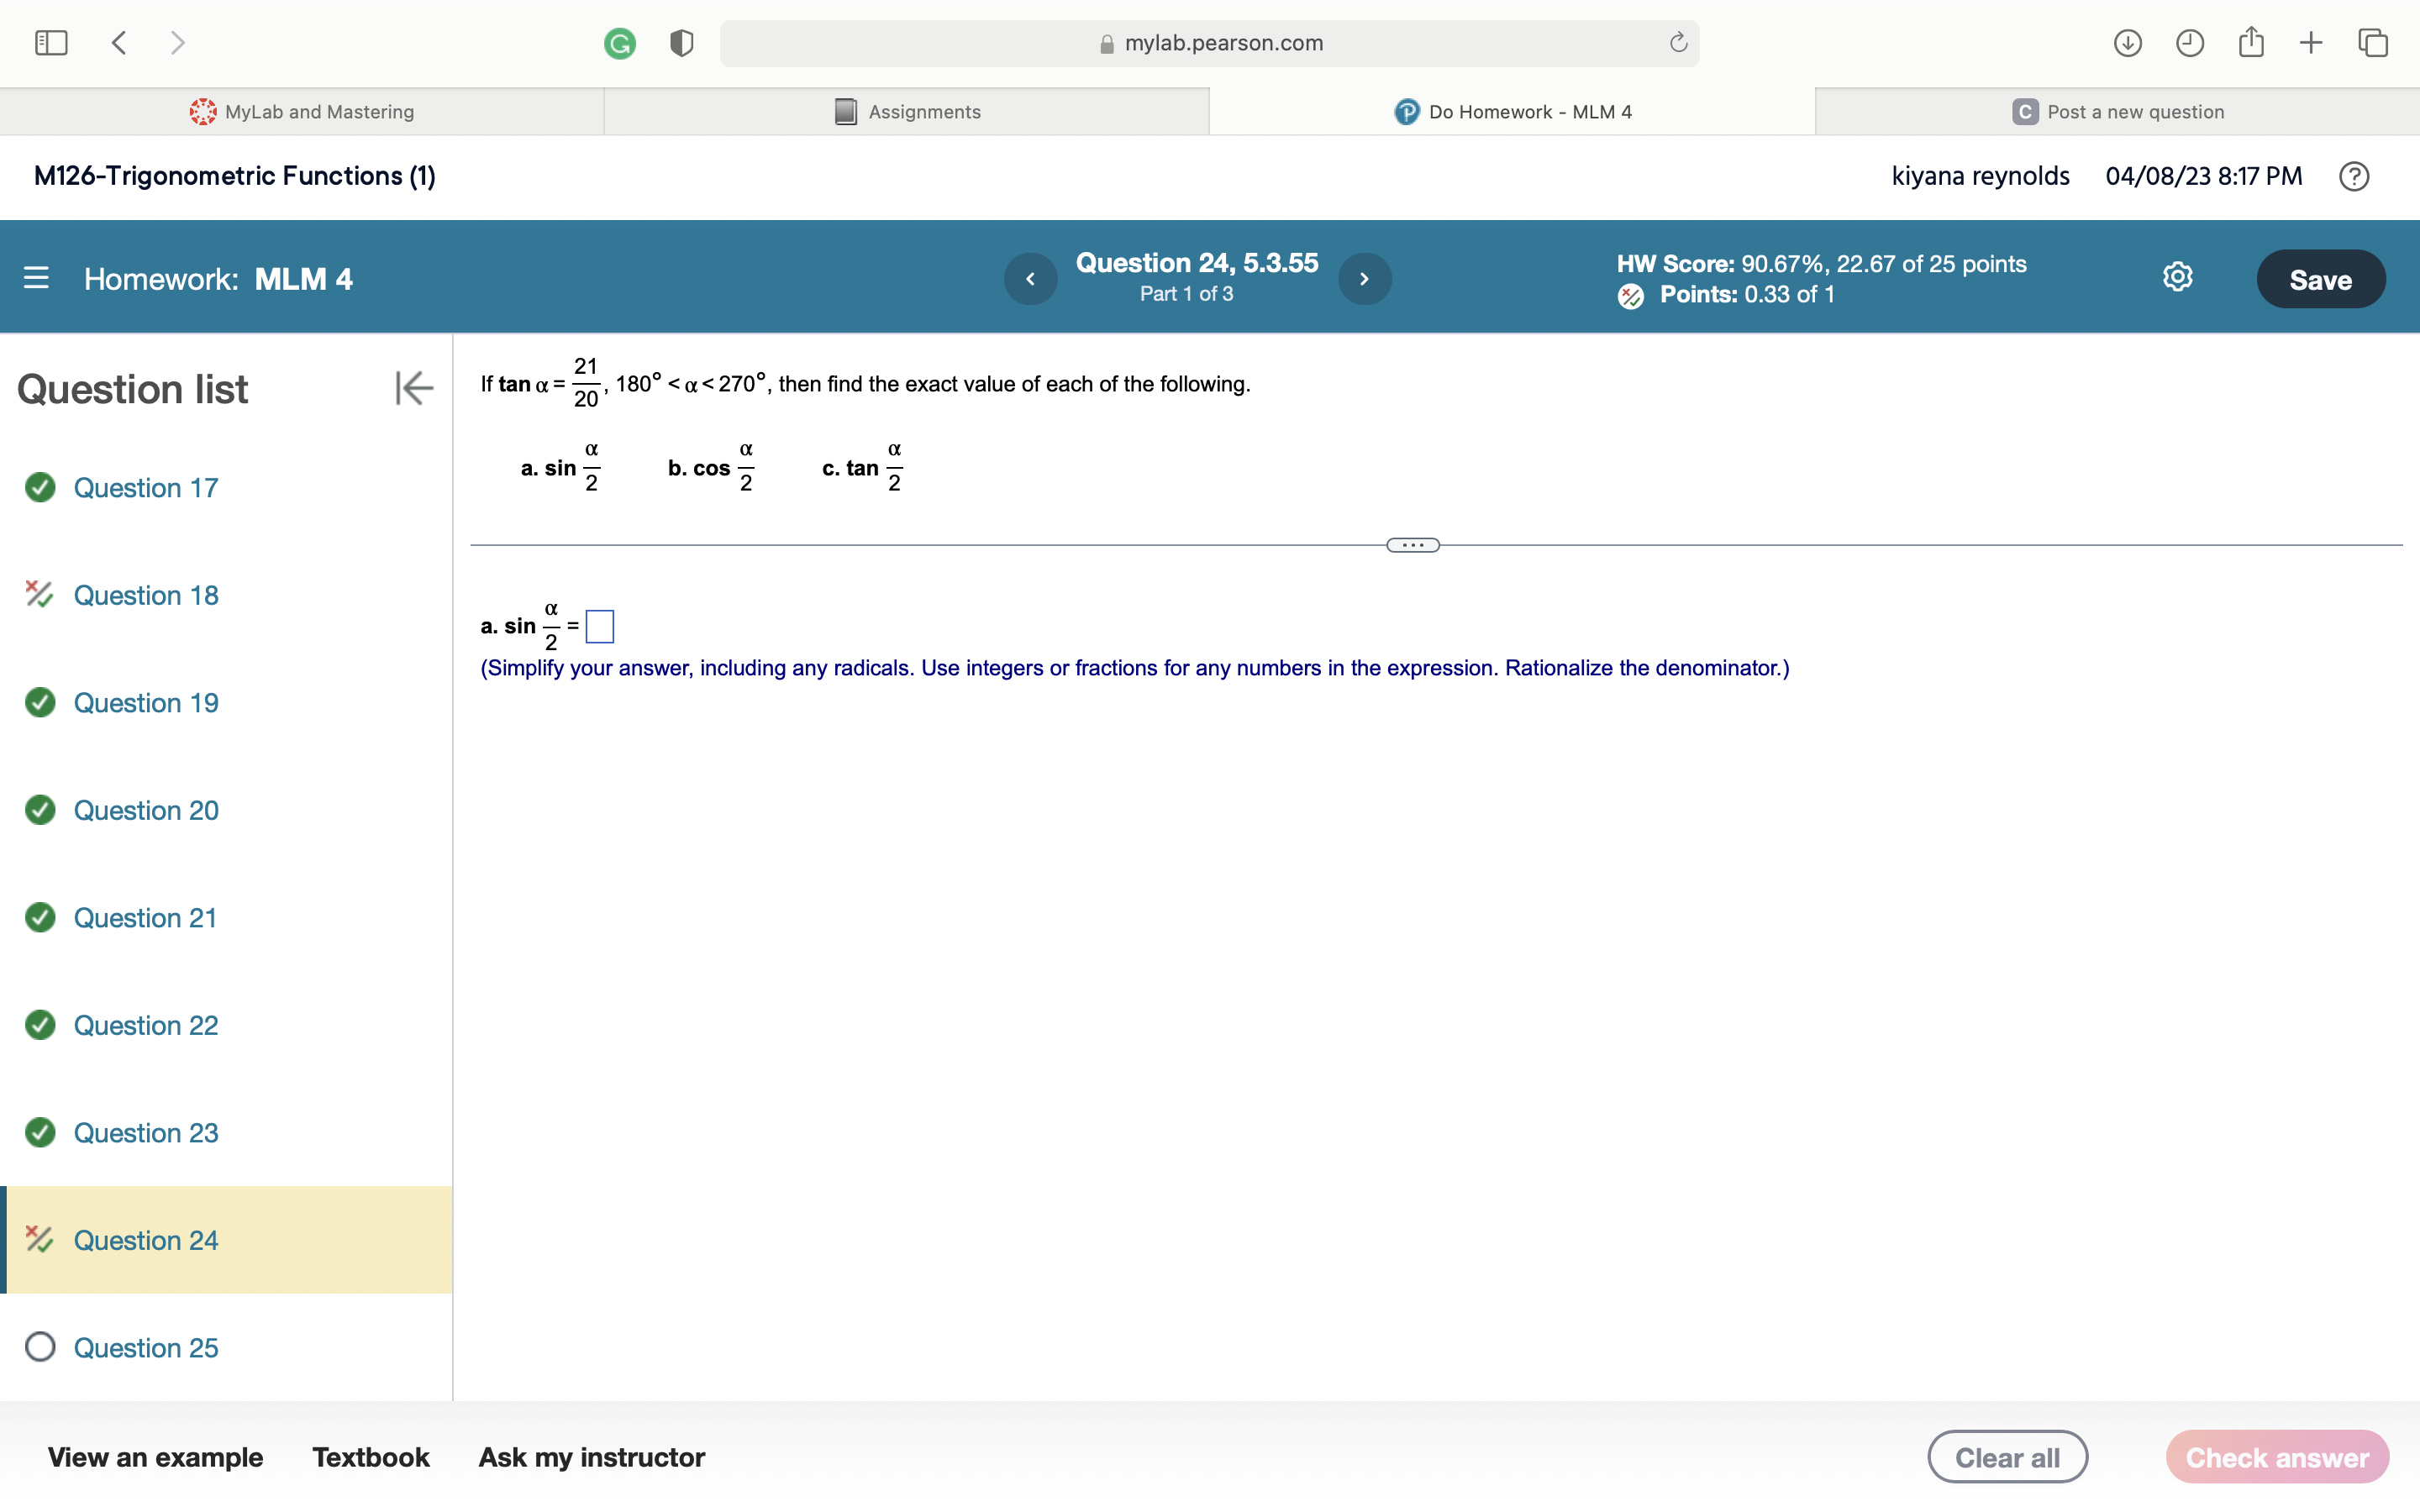2420x1512 pixels.
Task: Open the privacy shield icon
Action: pos(682,43)
